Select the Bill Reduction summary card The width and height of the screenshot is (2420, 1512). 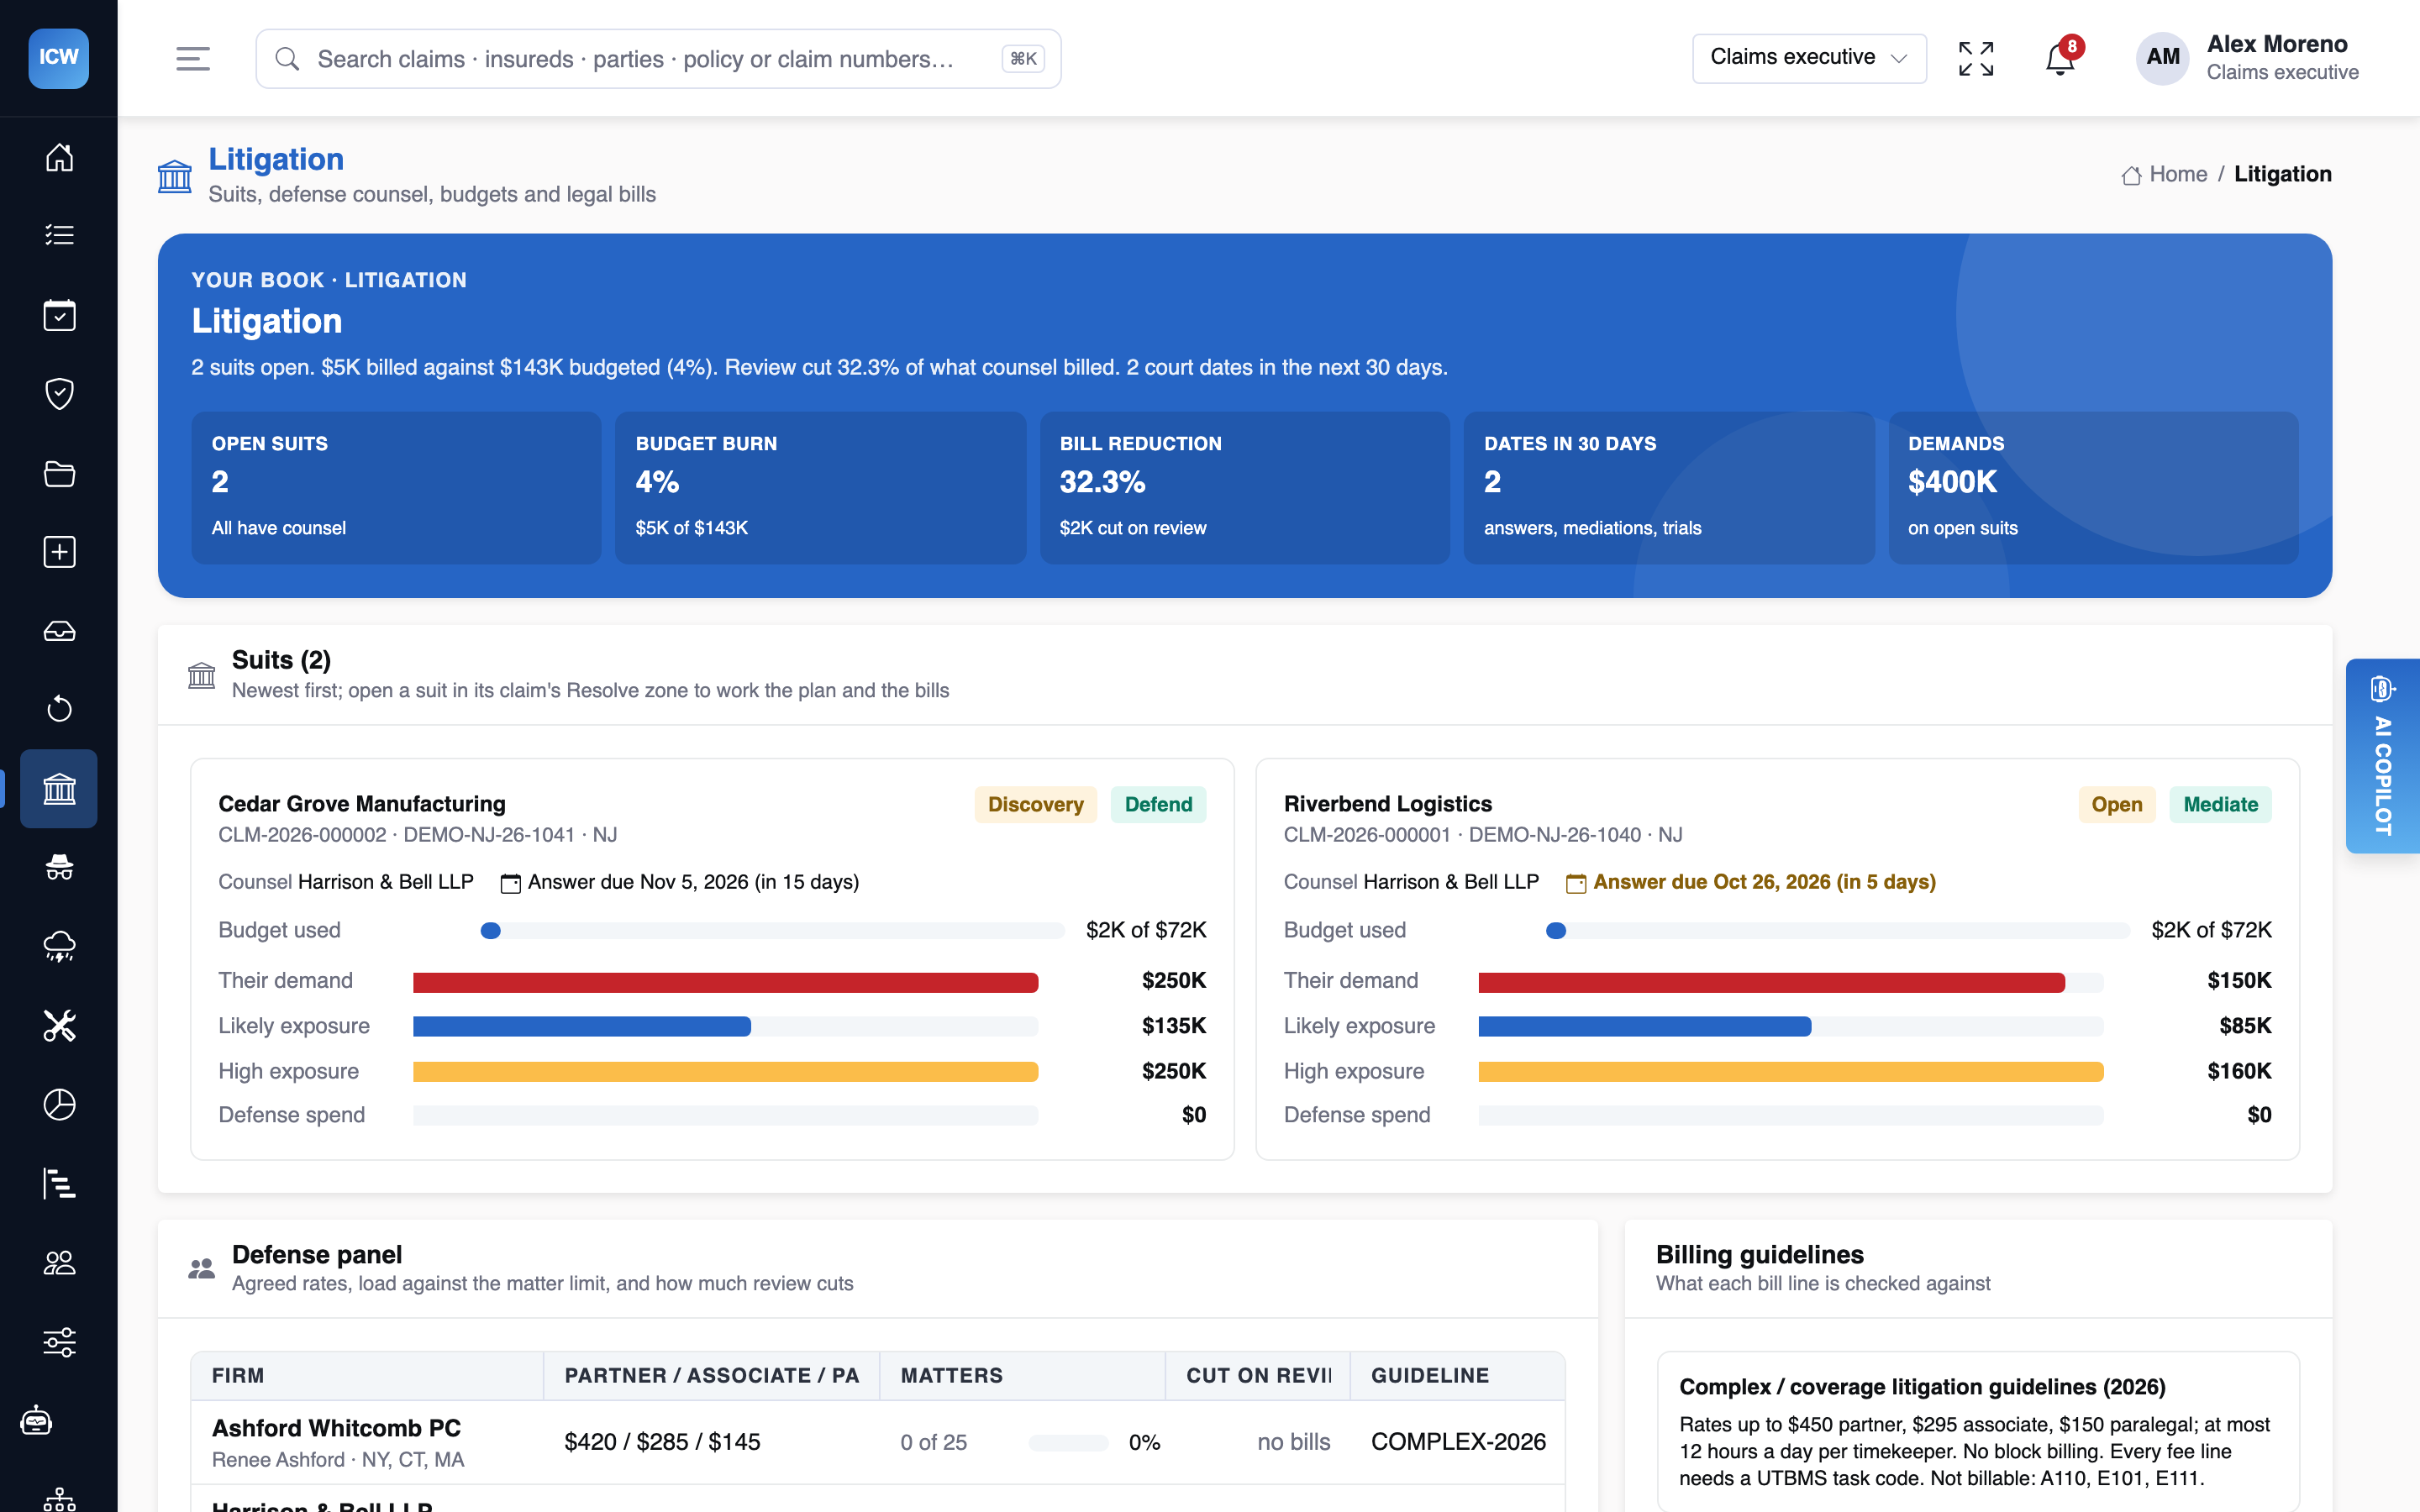coord(1245,488)
